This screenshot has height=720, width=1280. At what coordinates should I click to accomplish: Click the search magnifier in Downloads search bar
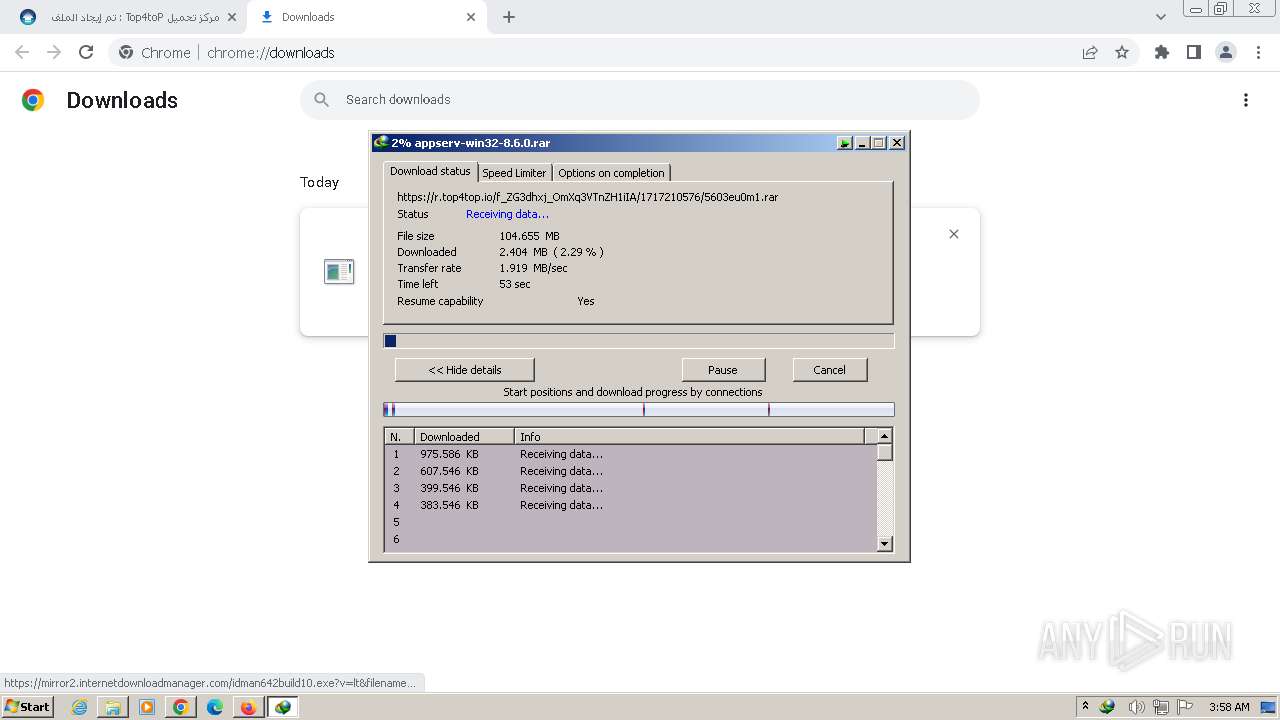(322, 100)
